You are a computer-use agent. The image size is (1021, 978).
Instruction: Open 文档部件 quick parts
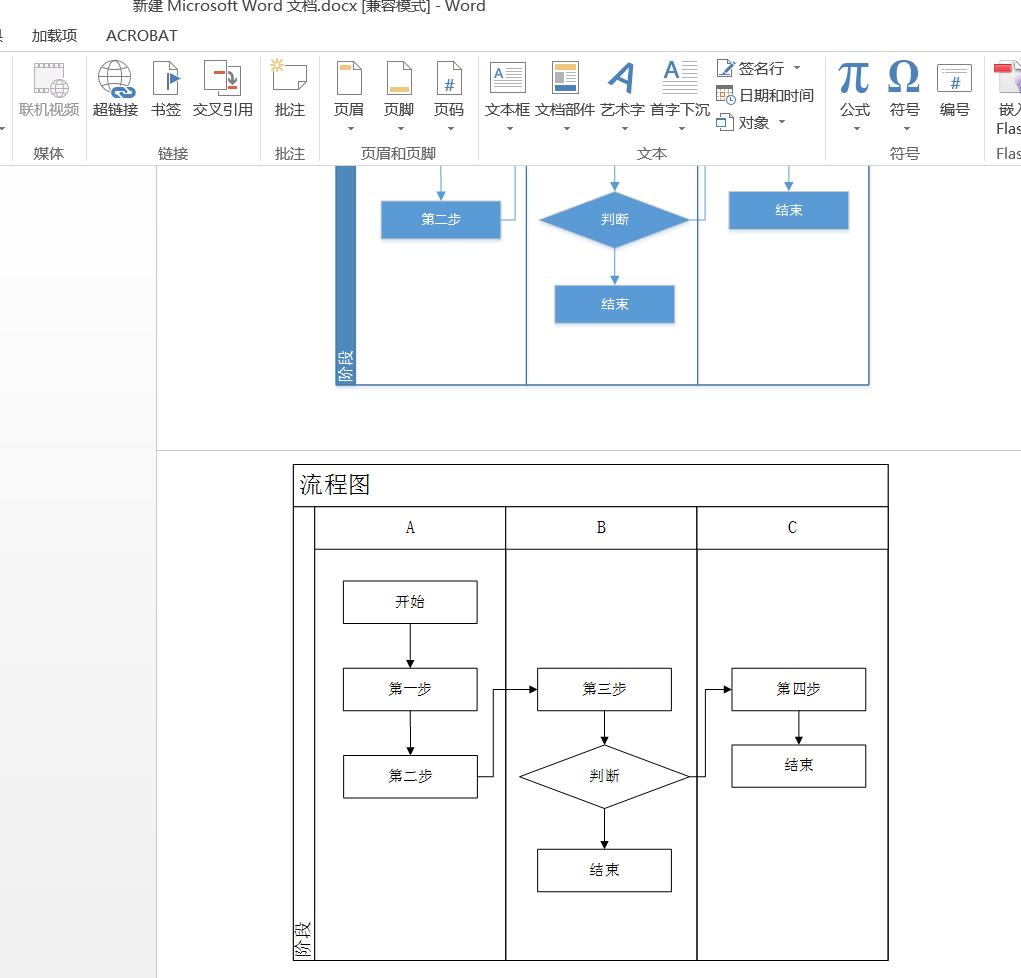(x=564, y=90)
